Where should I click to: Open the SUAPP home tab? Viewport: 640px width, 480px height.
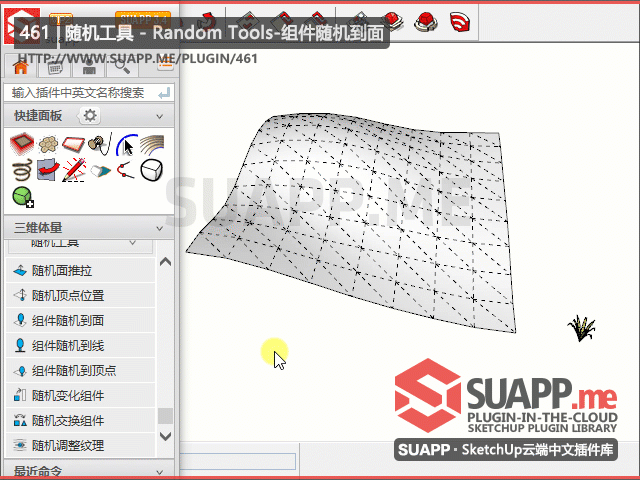[20, 66]
